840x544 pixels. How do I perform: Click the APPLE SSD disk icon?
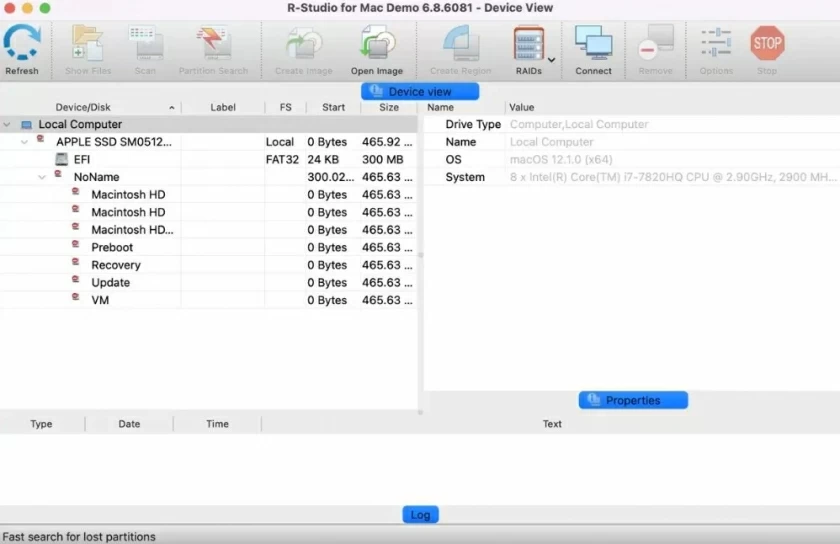(40, 139)
